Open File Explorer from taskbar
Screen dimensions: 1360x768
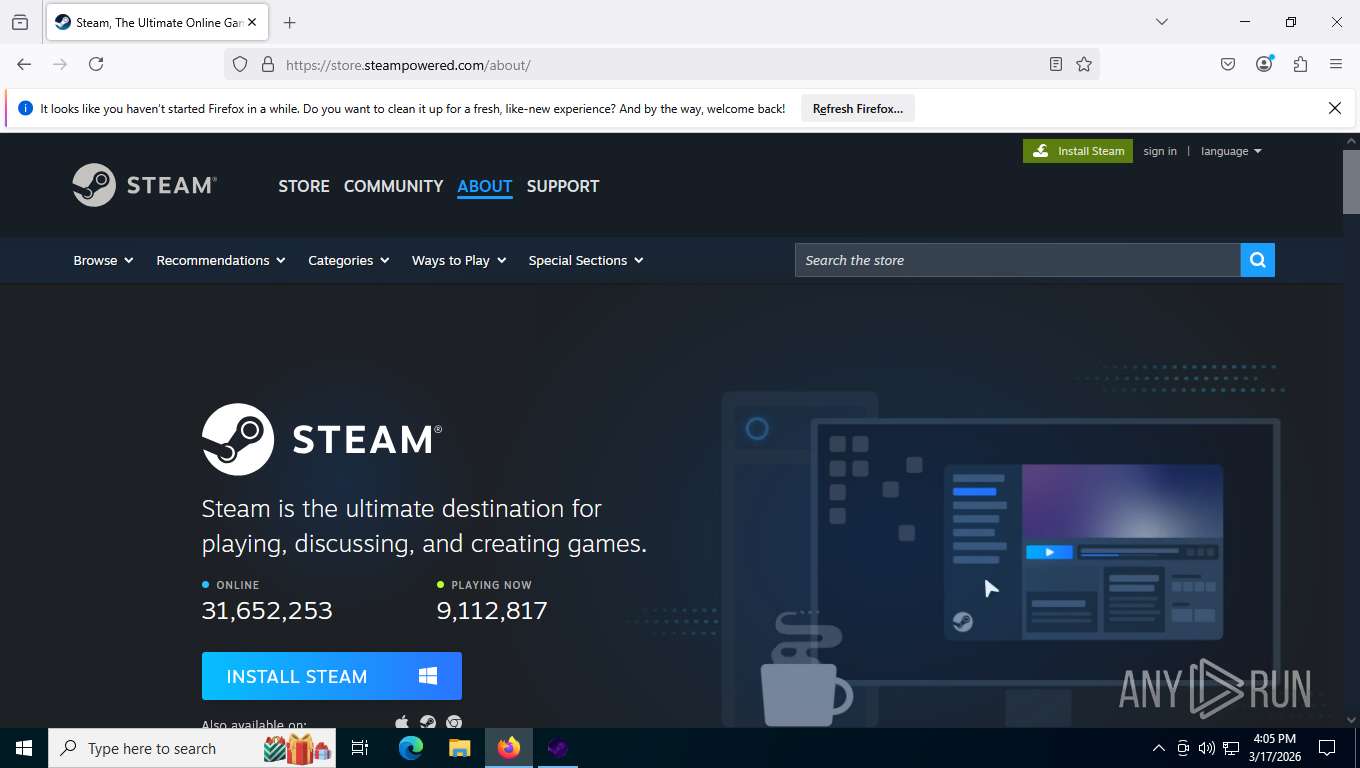(459, 748)
